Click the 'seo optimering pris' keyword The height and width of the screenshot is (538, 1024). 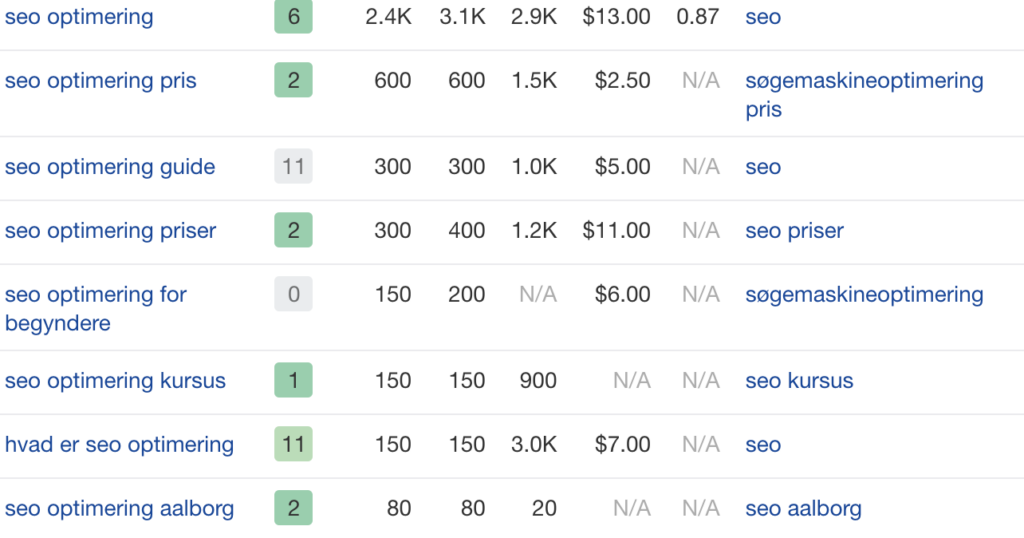[x=100, y=81]
